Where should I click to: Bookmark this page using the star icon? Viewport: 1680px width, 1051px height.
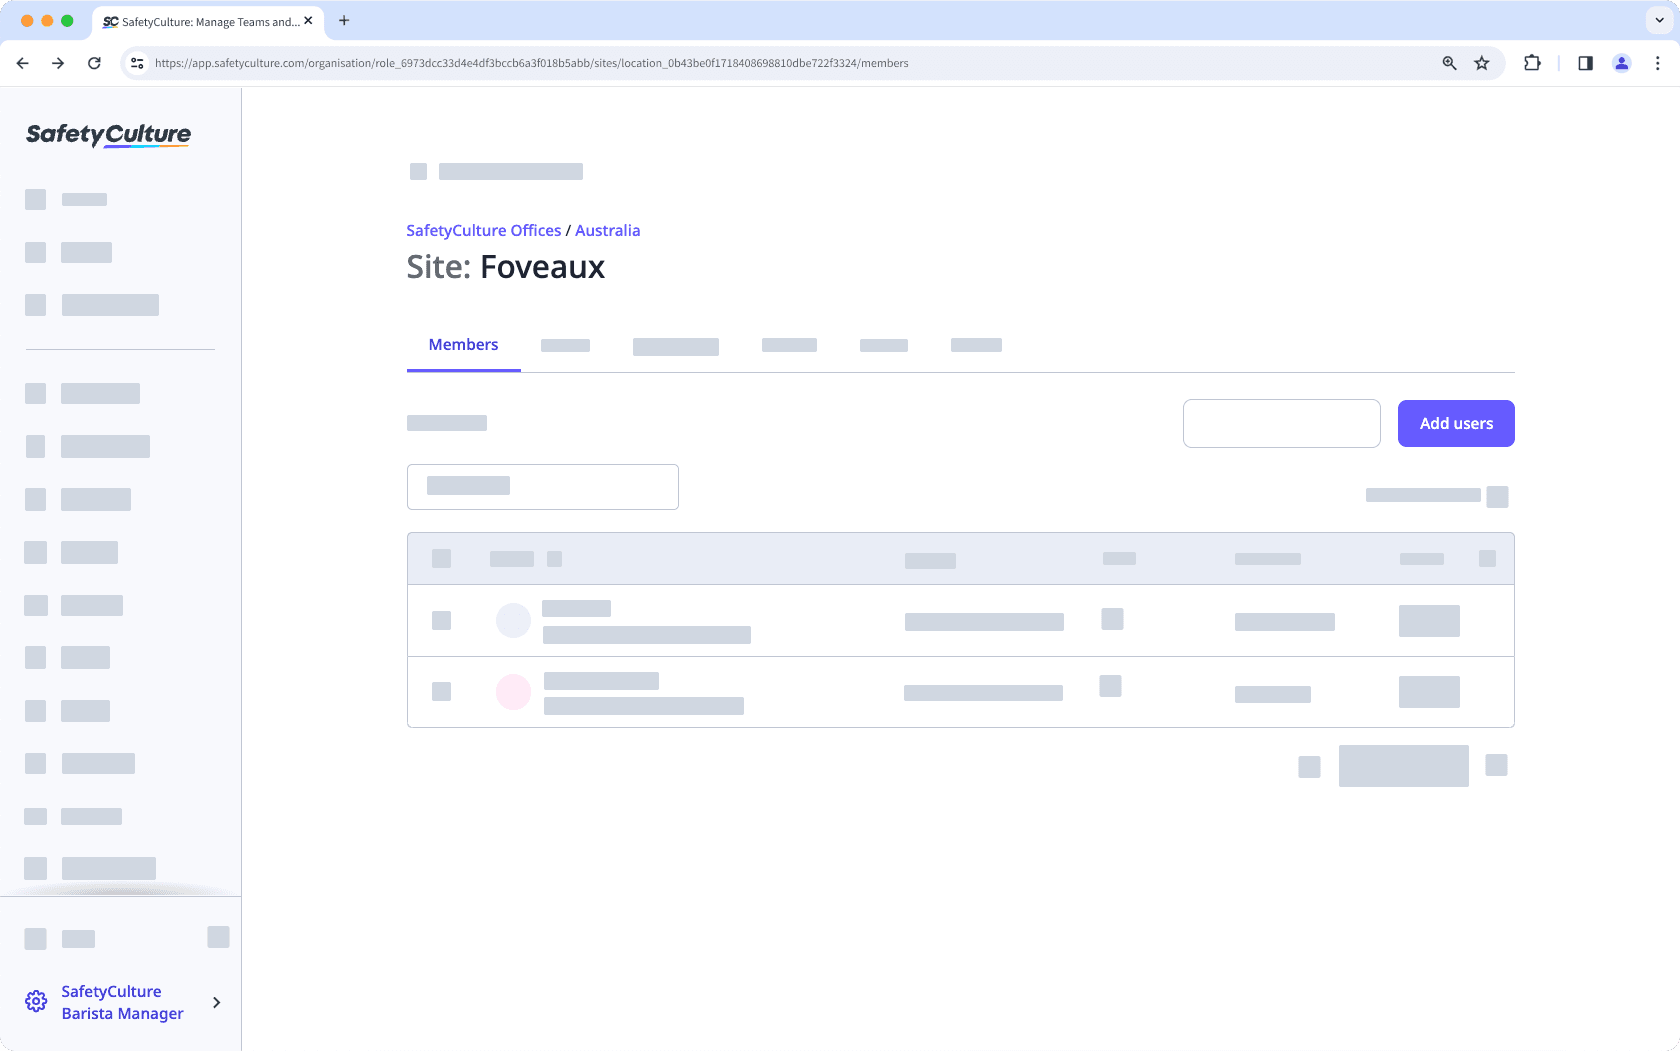click(1481, 63)
